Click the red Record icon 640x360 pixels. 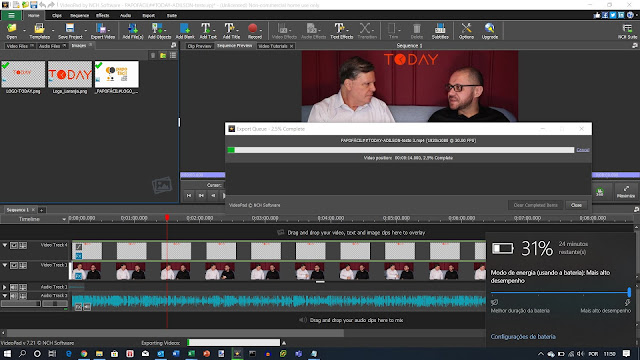[253, 28]
